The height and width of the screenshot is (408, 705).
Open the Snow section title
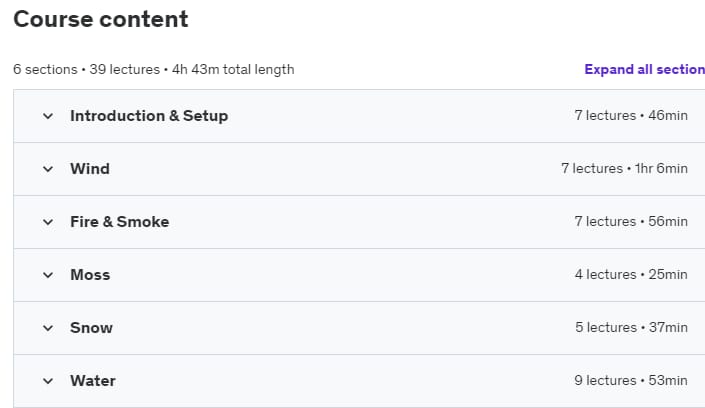coord(91,328)
